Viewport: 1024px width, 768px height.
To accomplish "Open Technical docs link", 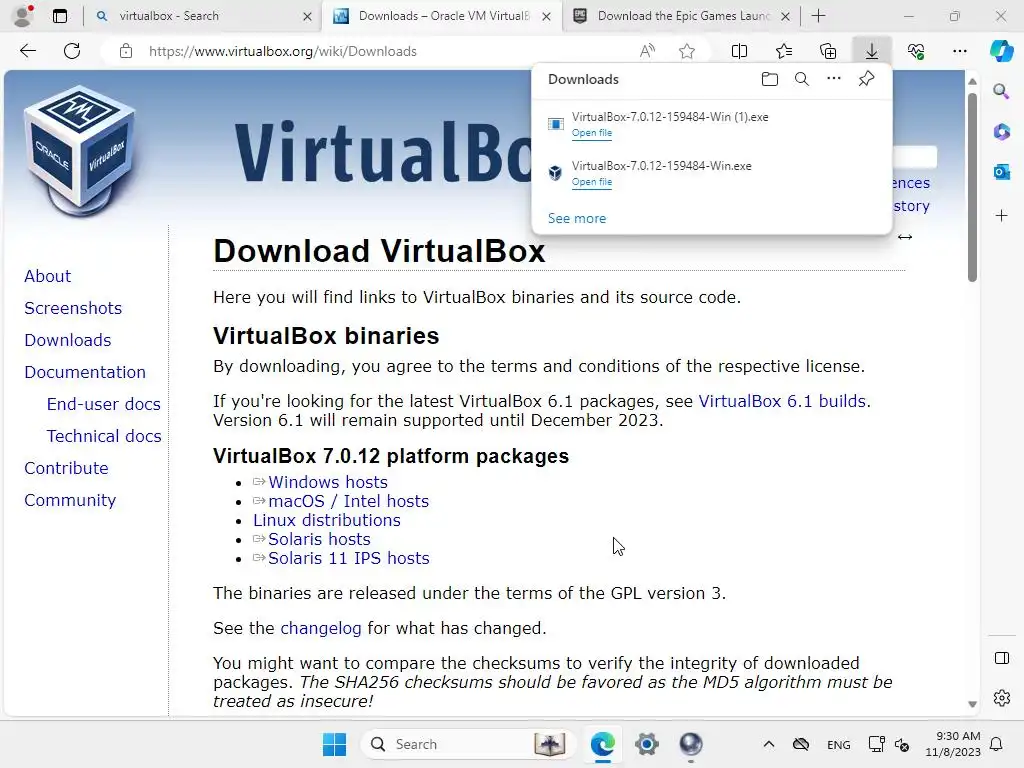I will point(104,436).
